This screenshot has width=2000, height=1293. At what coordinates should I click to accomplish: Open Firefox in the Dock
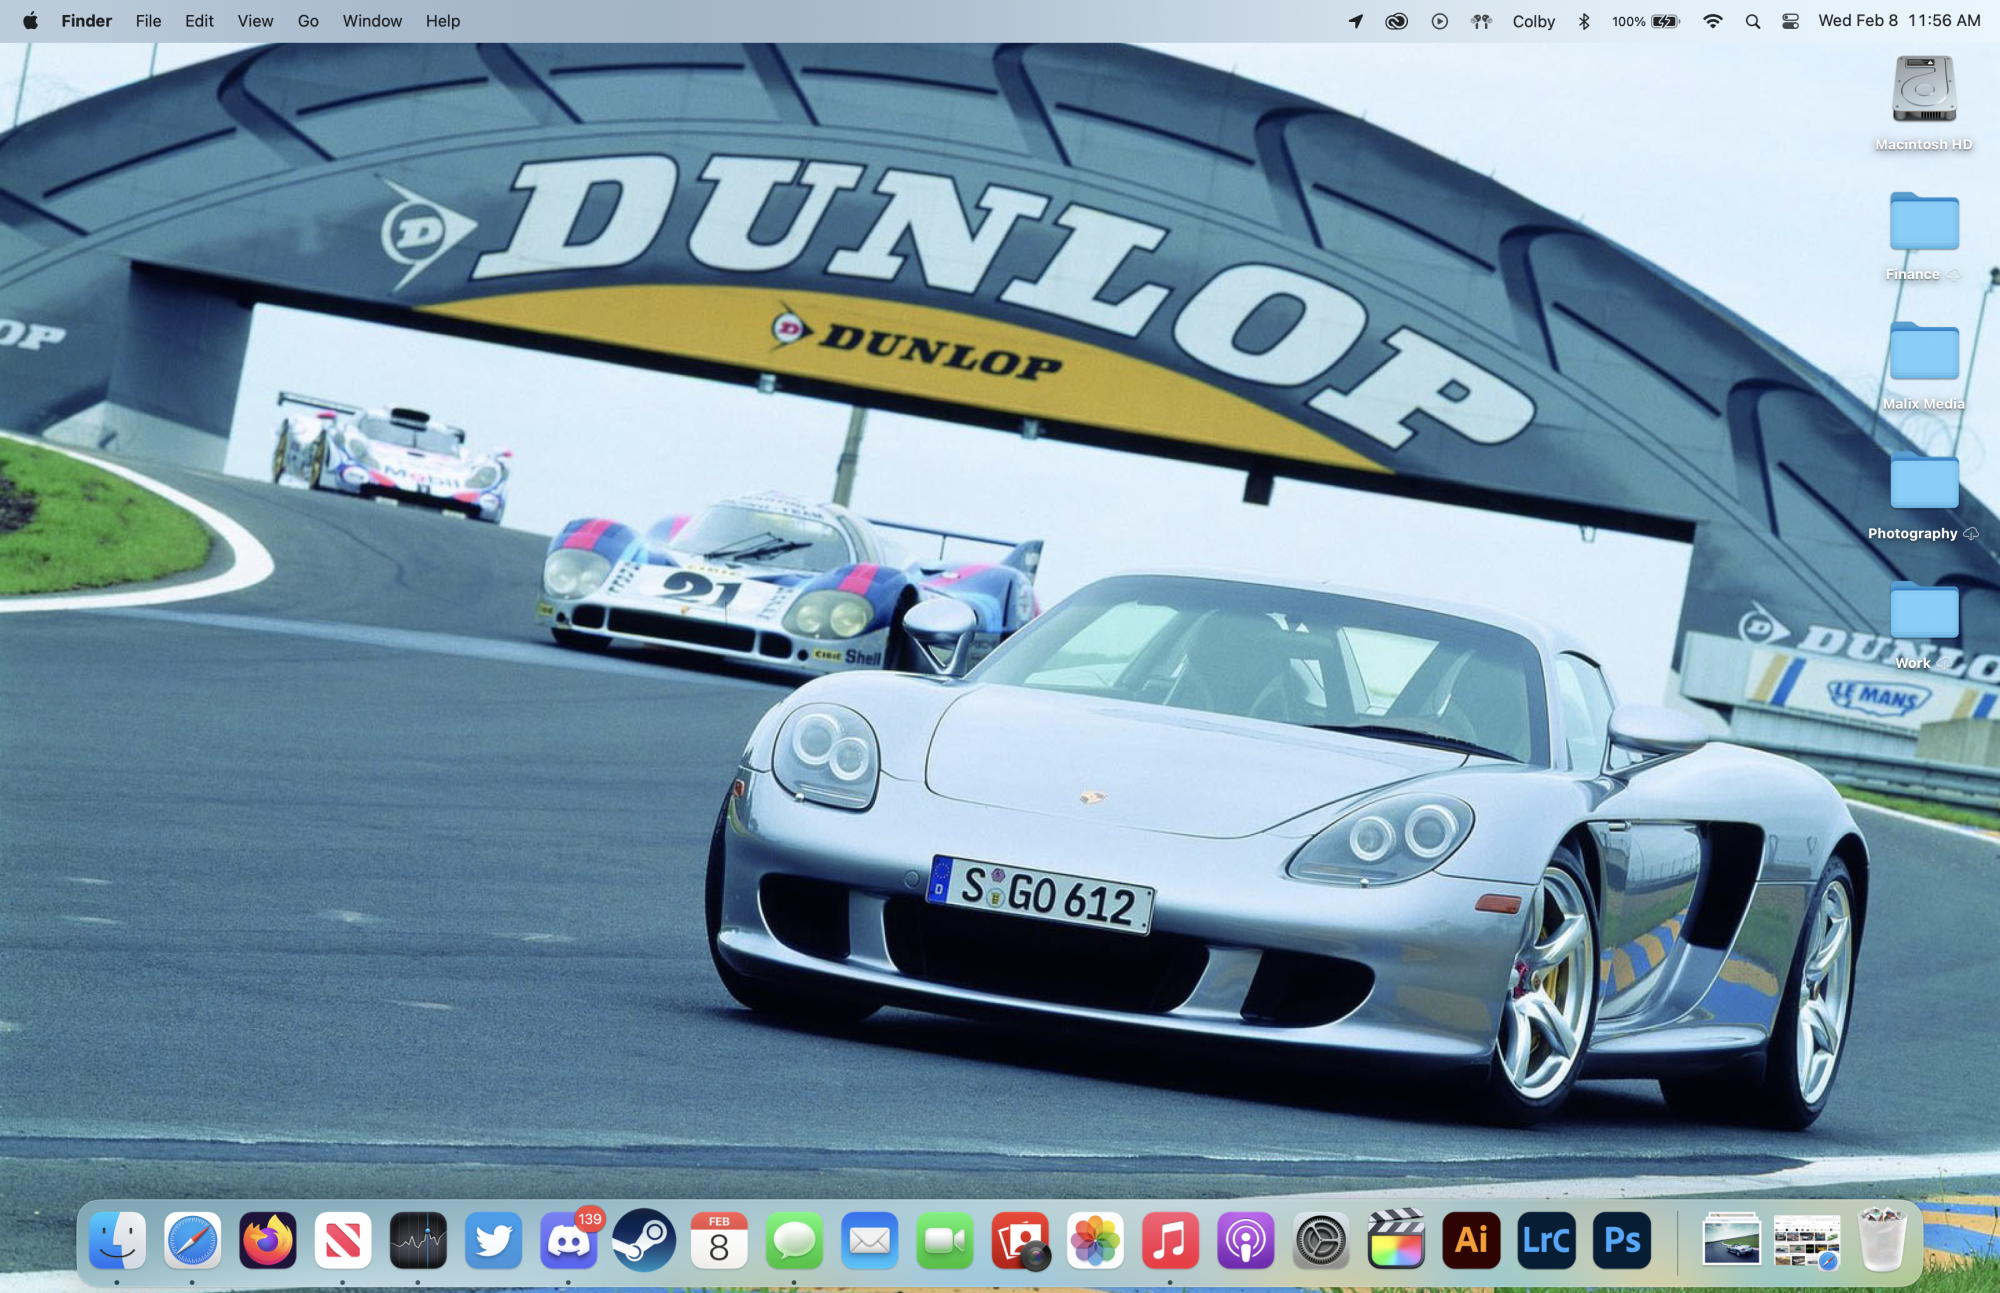pyautogui.click(x=268, y=1241)
